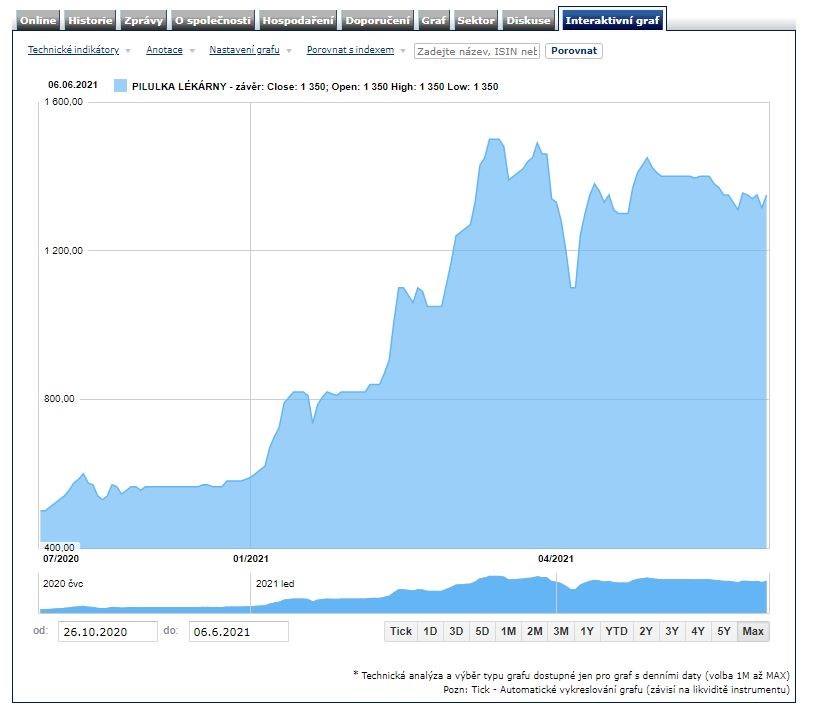This screenshot has width=821, height=722.
Task: Choose the YTD range button
Action: [x=616, y=631]
